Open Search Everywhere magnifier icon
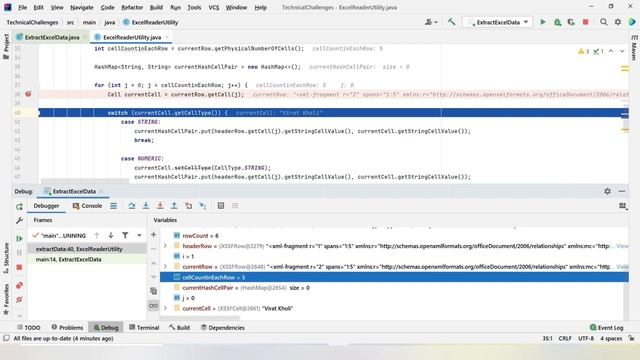 coord(603,22)
